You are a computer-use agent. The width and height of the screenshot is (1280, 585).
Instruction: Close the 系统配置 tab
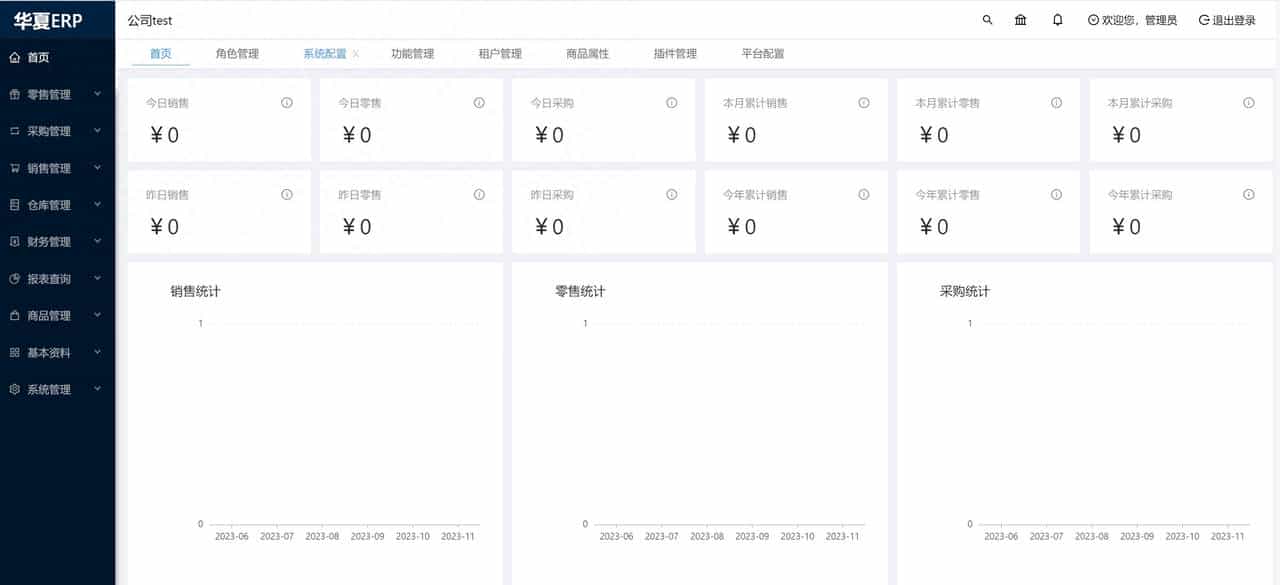tap(356, 54)
